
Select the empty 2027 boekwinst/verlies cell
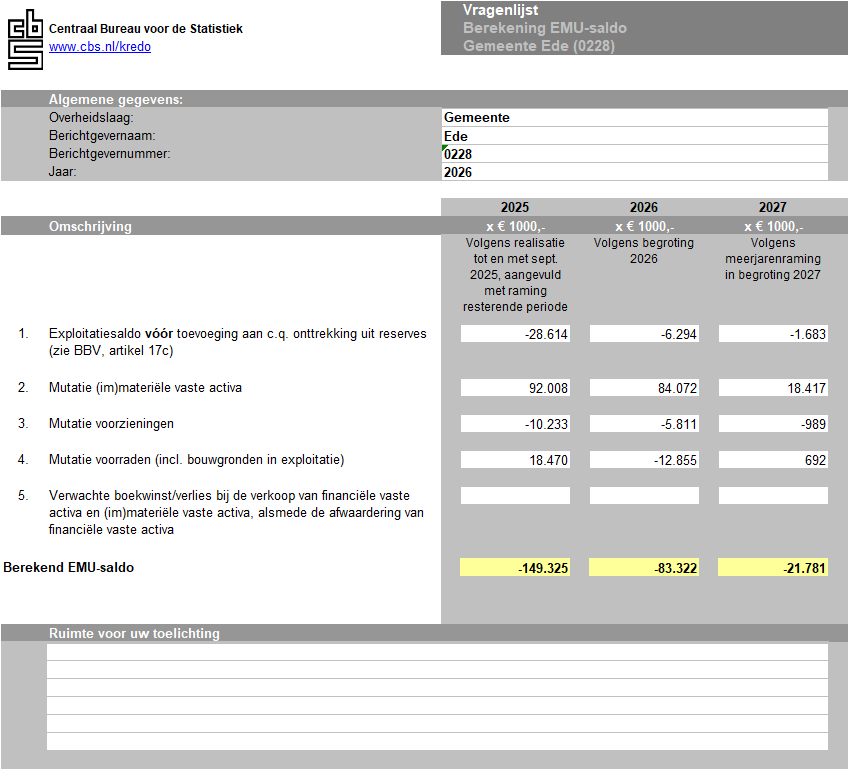(773, 496)
